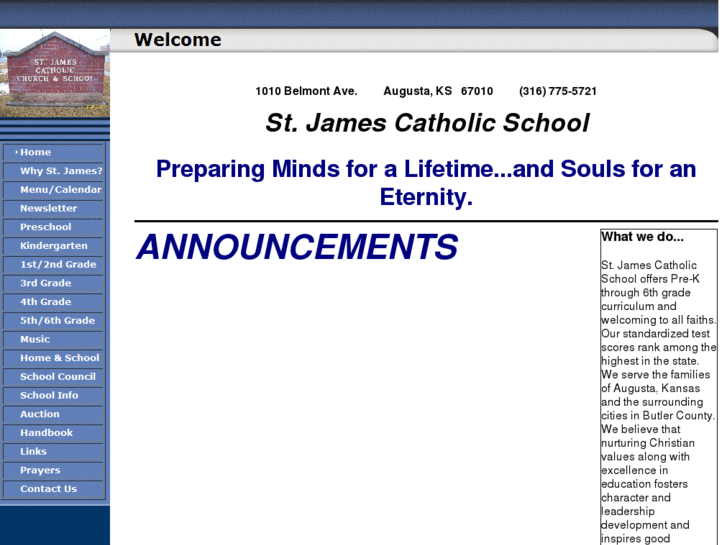Image resolution: width=727 pixels, height=545 pixels.
Task: View the School Info page
Action: [54, 395]
